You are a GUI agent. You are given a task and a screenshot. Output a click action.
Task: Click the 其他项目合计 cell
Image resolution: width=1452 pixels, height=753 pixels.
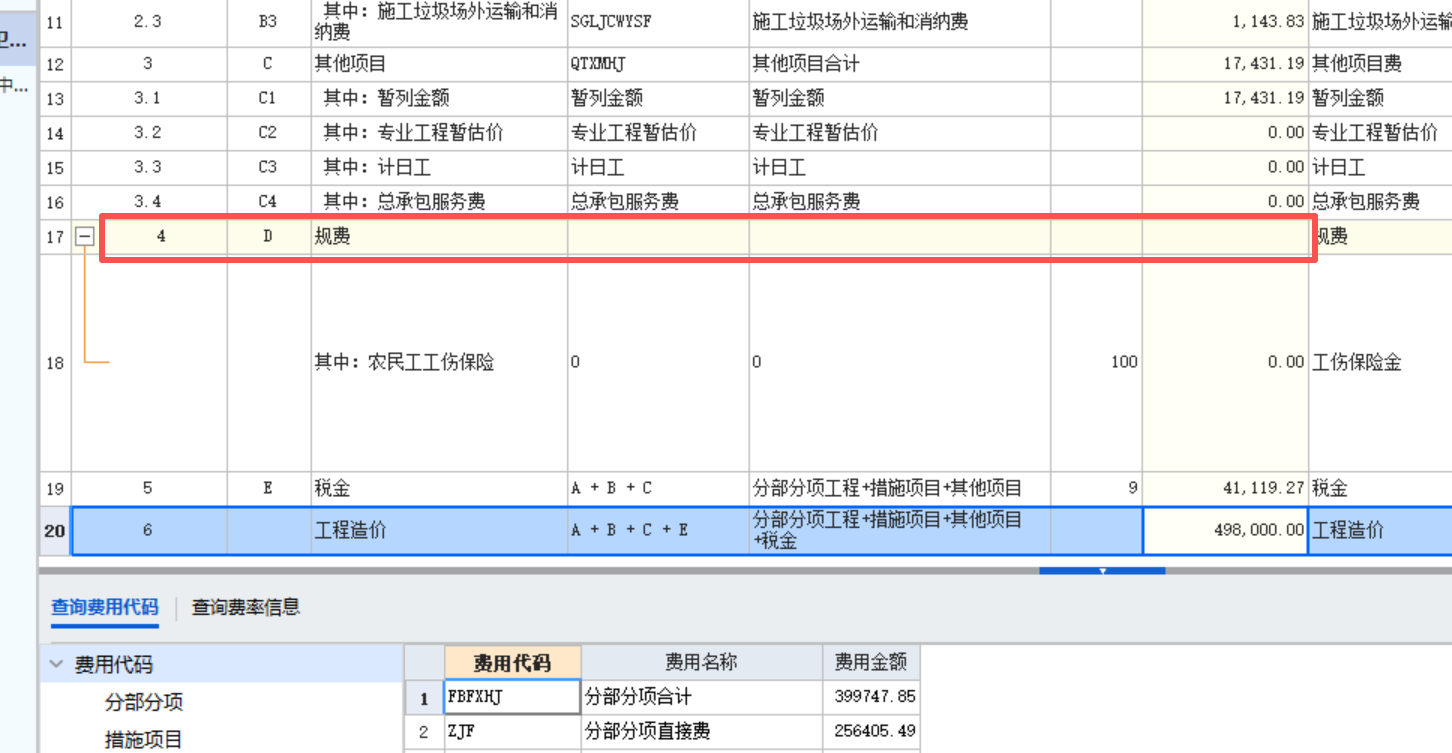[x=800, y=63]
